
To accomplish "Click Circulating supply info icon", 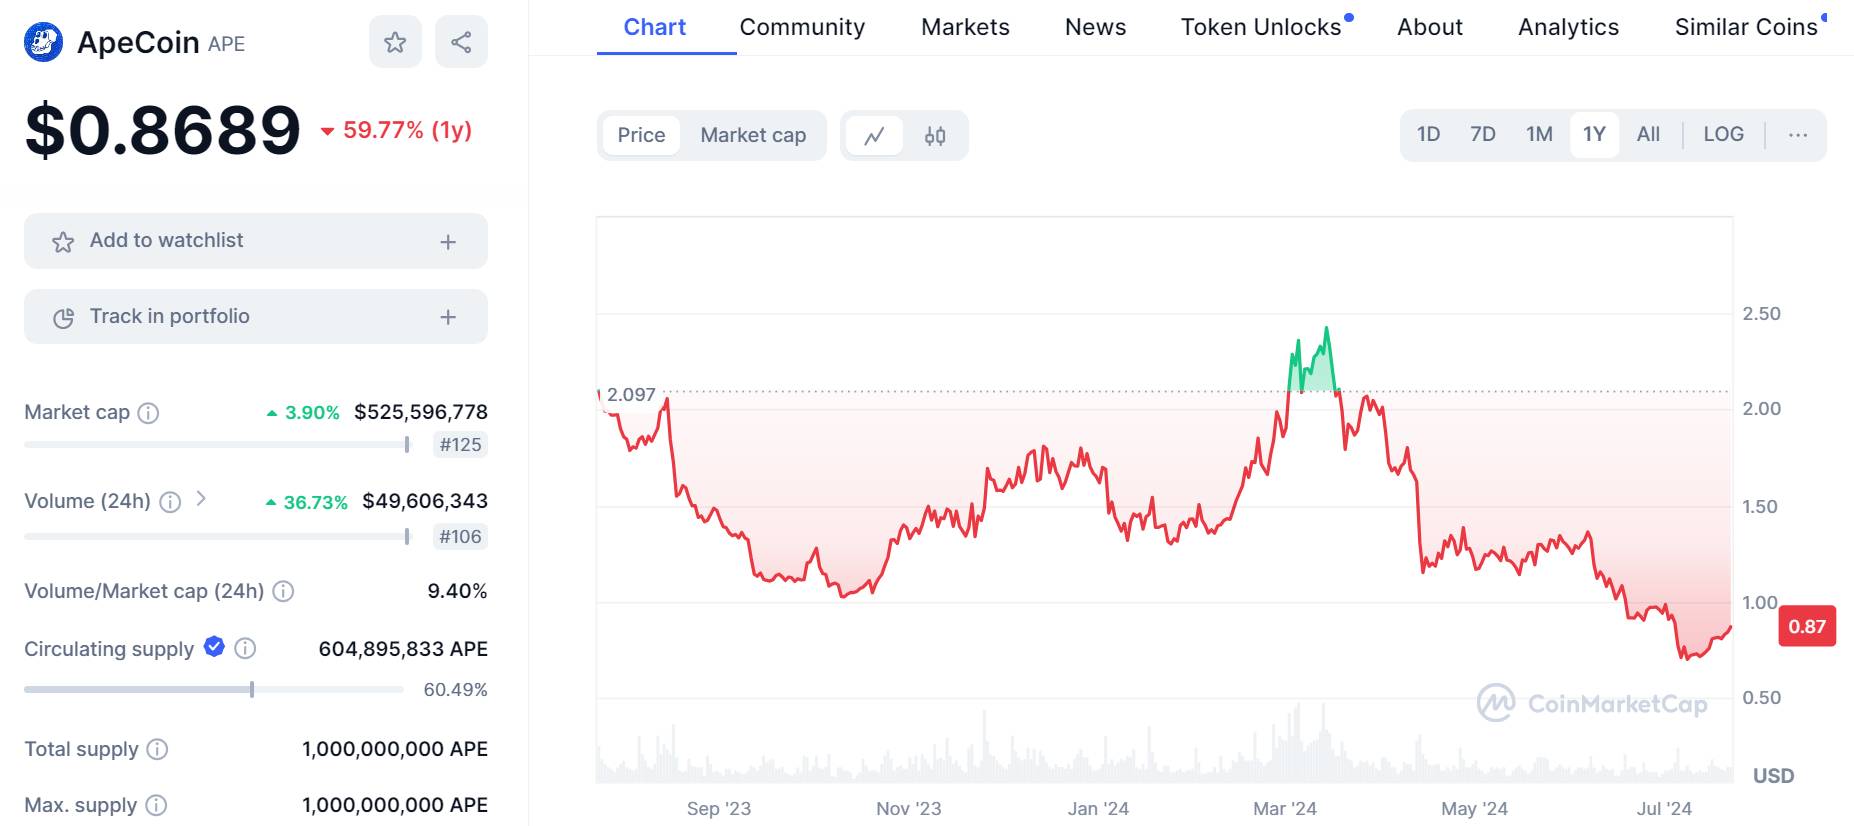I will pyautogui.click(x=245, y=649).
